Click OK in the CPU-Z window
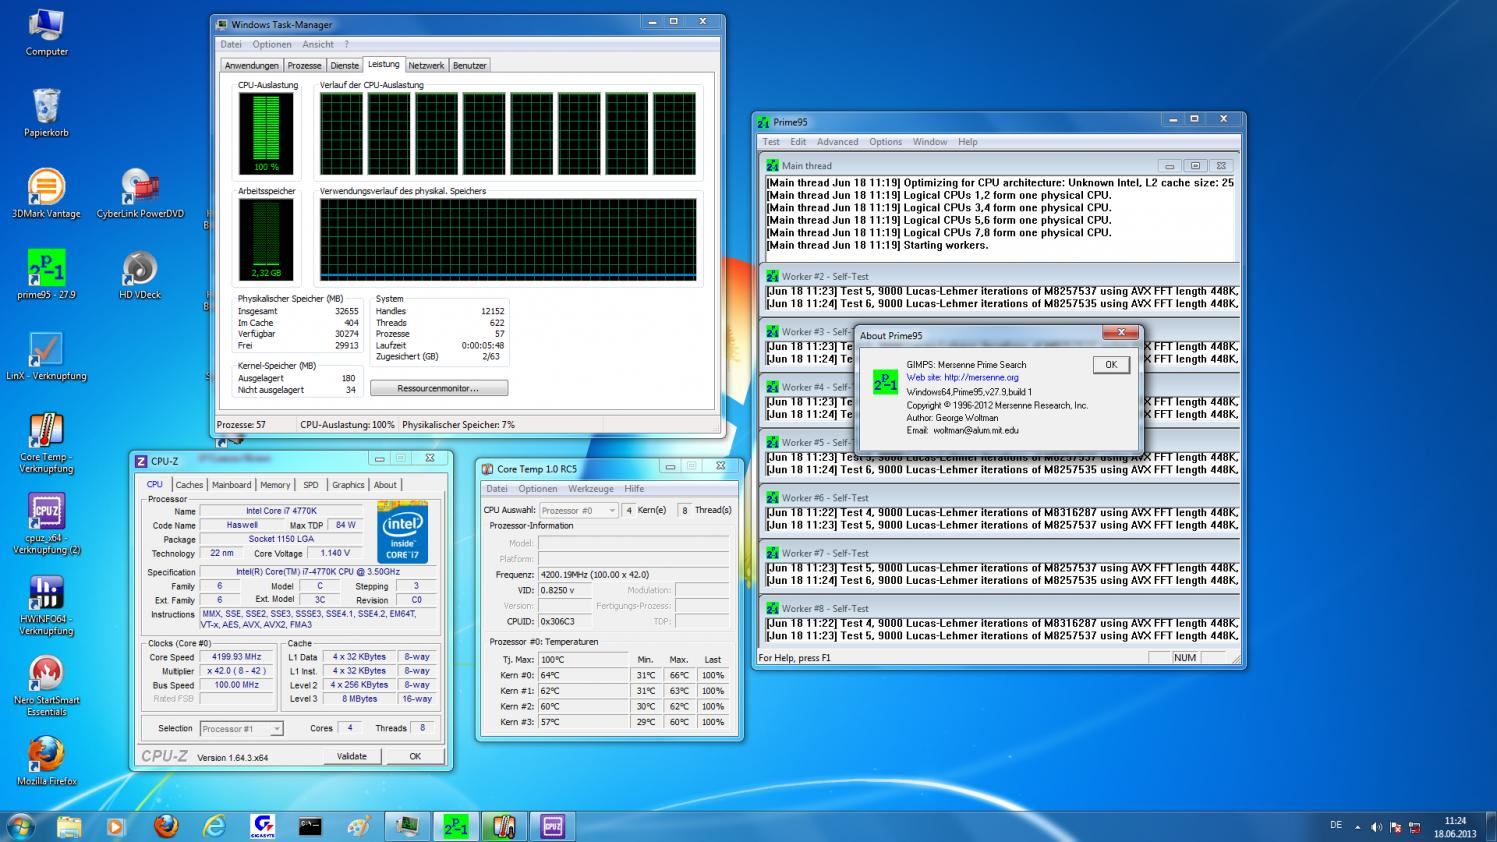 point(415,756)
